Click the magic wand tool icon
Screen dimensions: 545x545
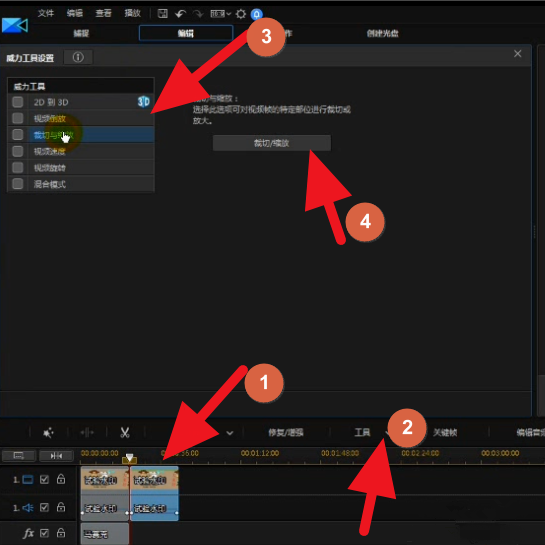tap(48, 433)
